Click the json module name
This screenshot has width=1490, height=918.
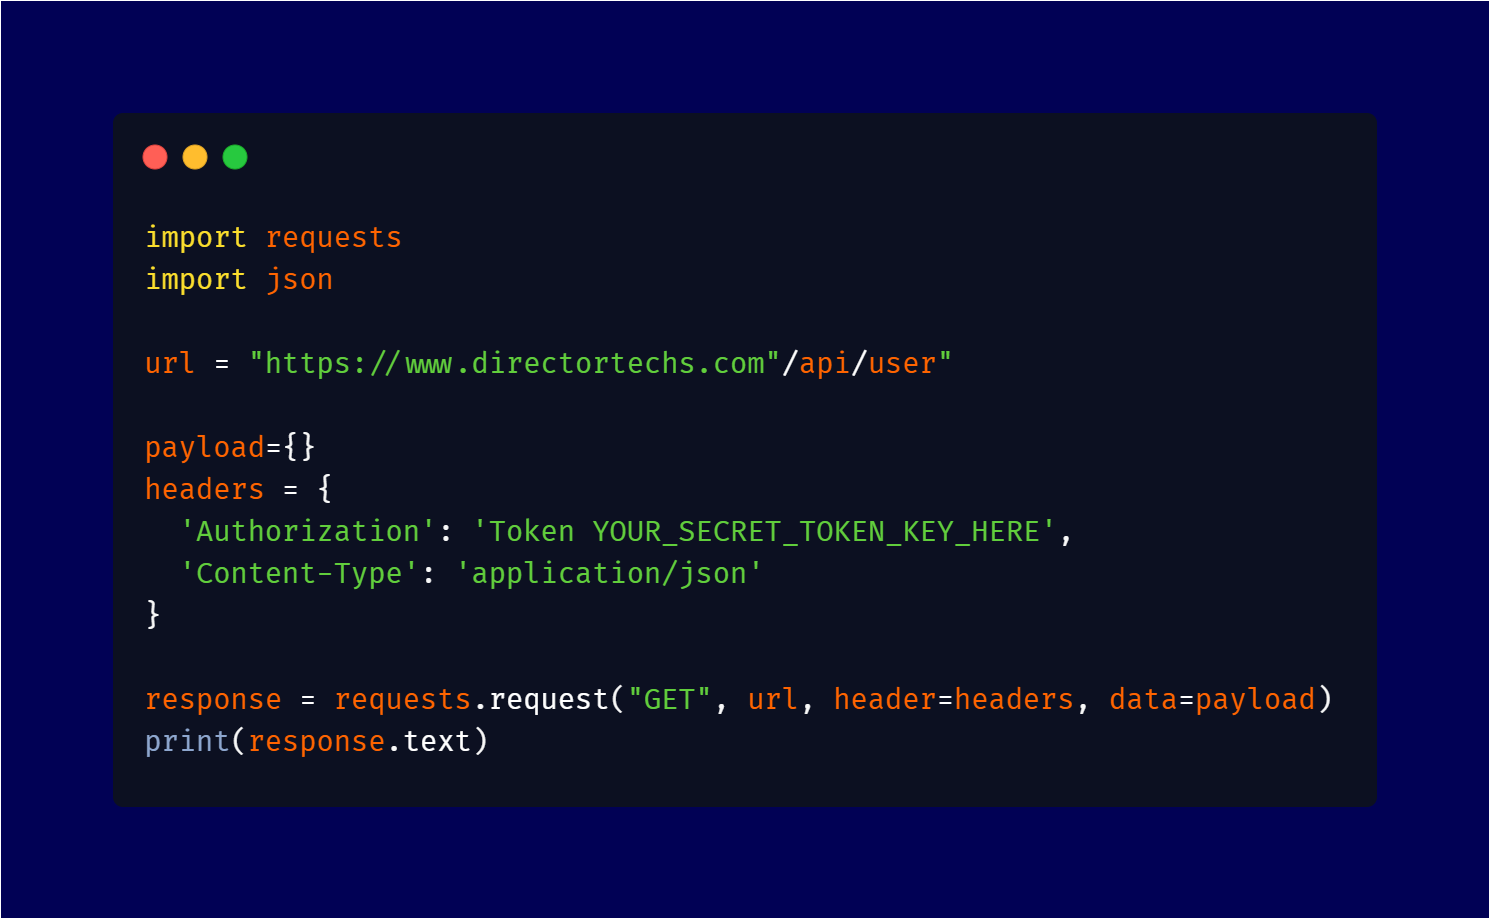coord(299,280)
